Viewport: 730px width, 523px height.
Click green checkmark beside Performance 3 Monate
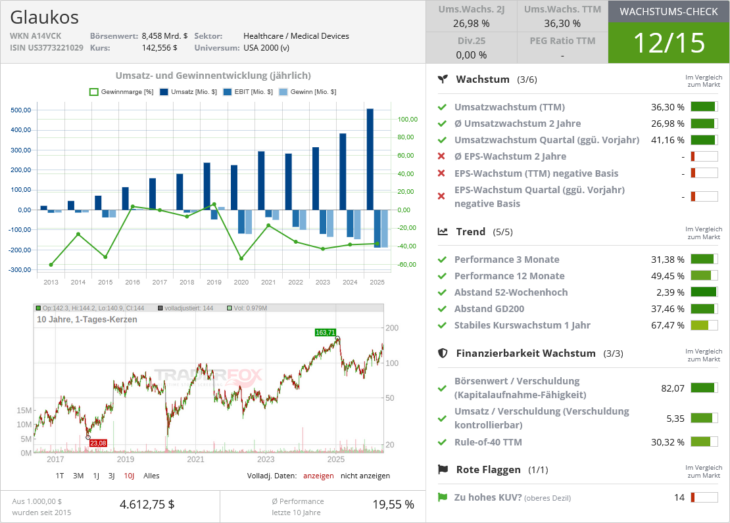442,259
